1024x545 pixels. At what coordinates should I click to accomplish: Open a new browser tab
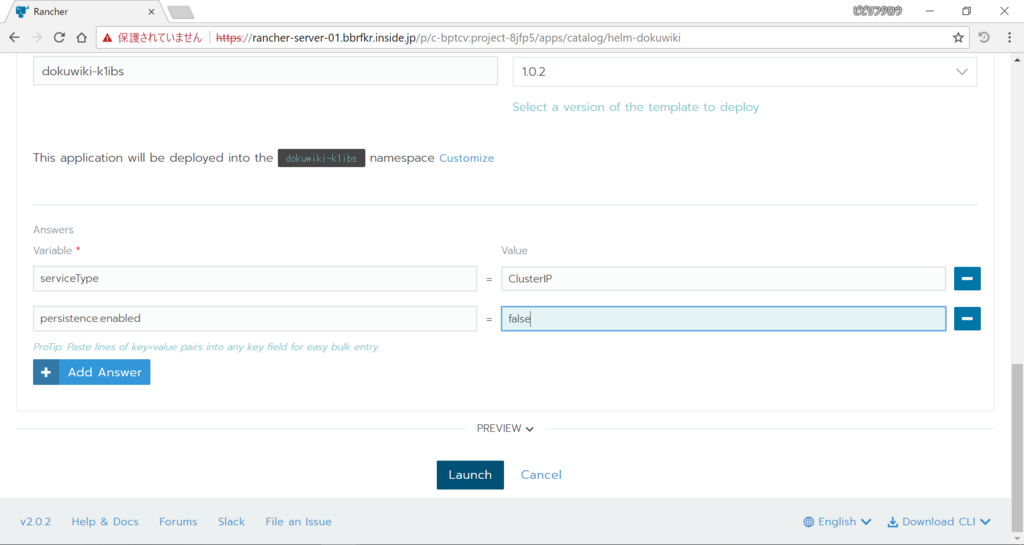180,12
